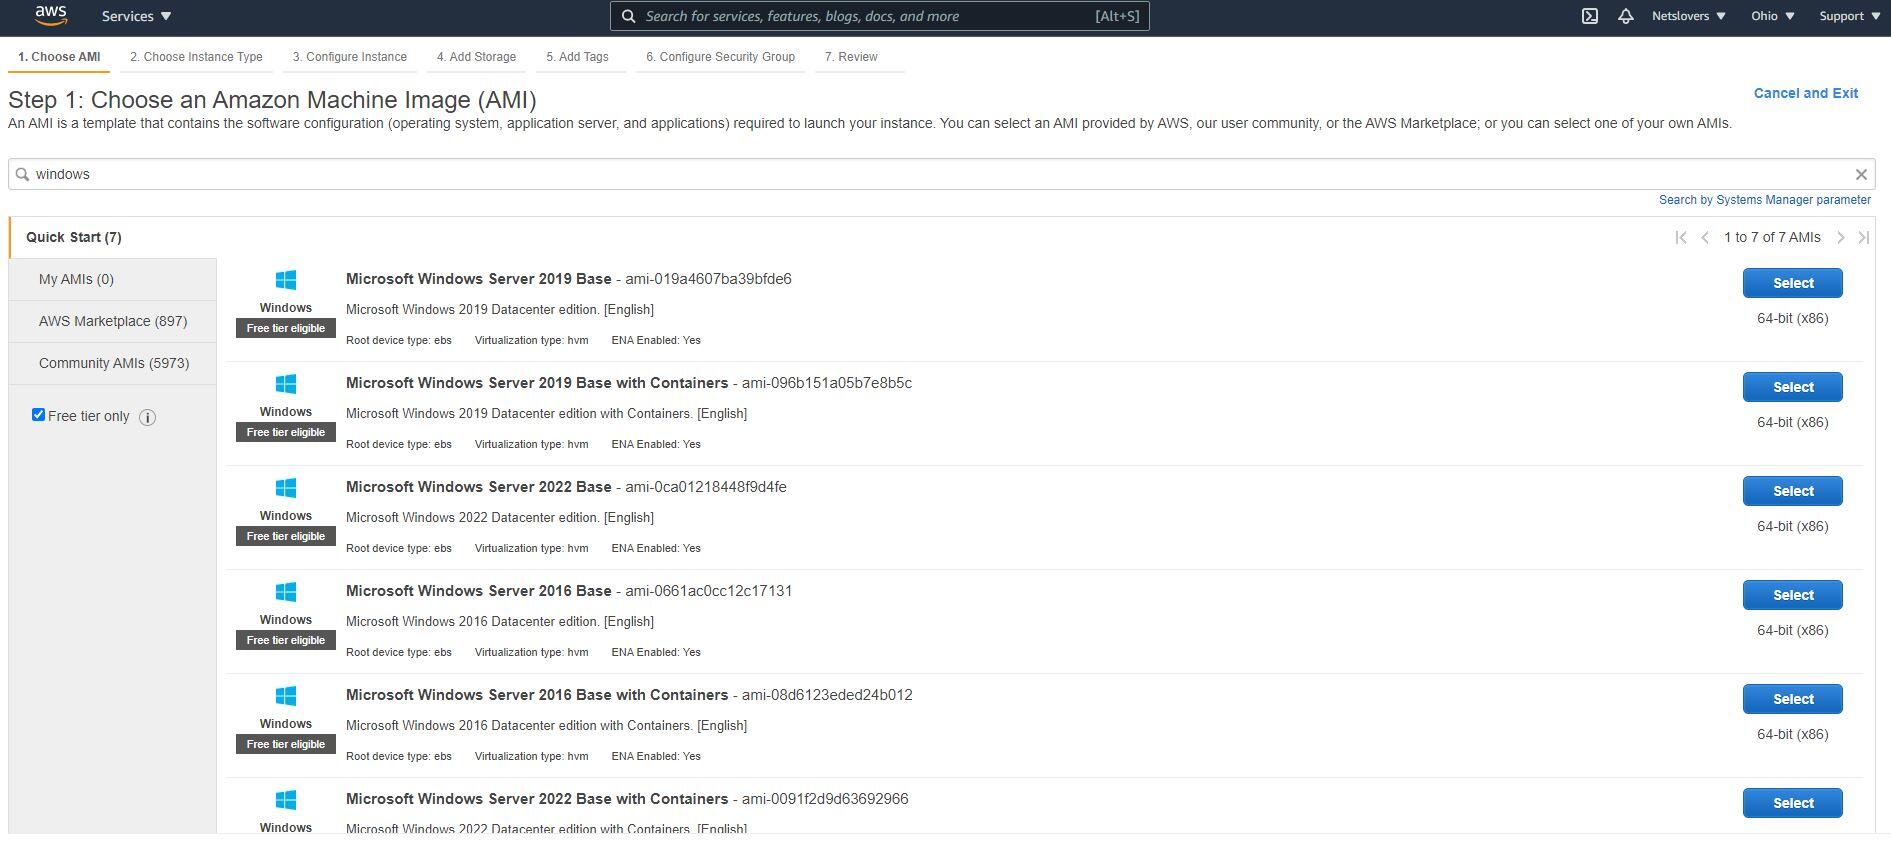1891x854 pixels.
Task: Click Windows logo of Server 2016 Base
Action: [286, 592]
